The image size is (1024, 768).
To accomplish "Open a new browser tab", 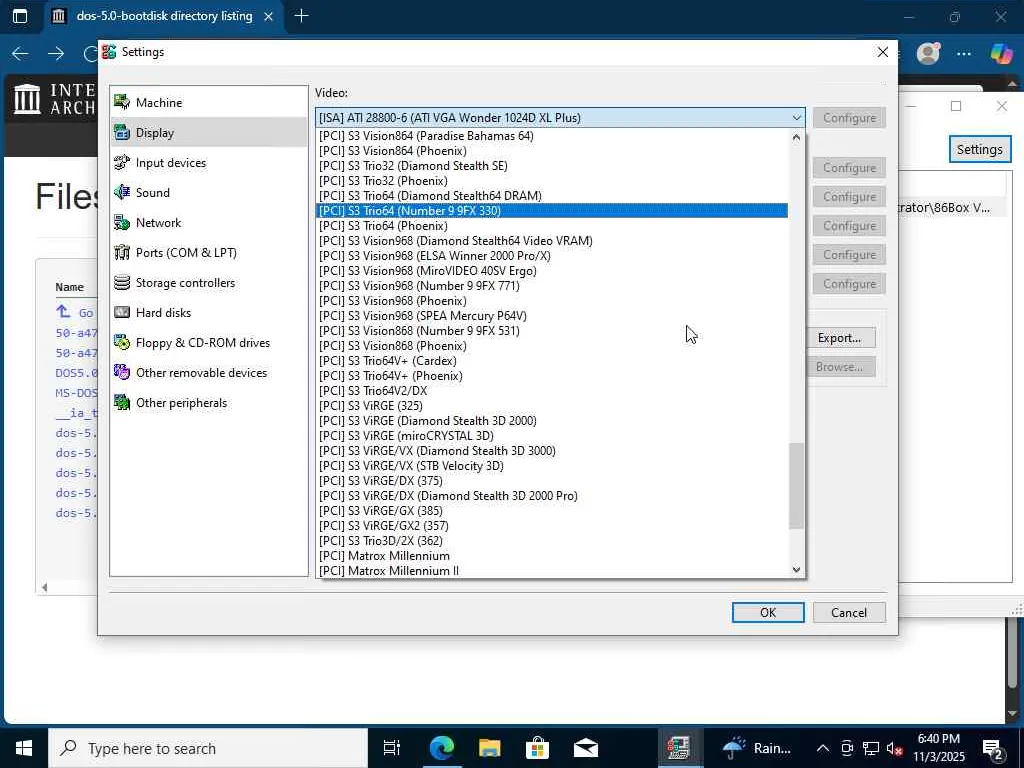I will click(302, 16).
